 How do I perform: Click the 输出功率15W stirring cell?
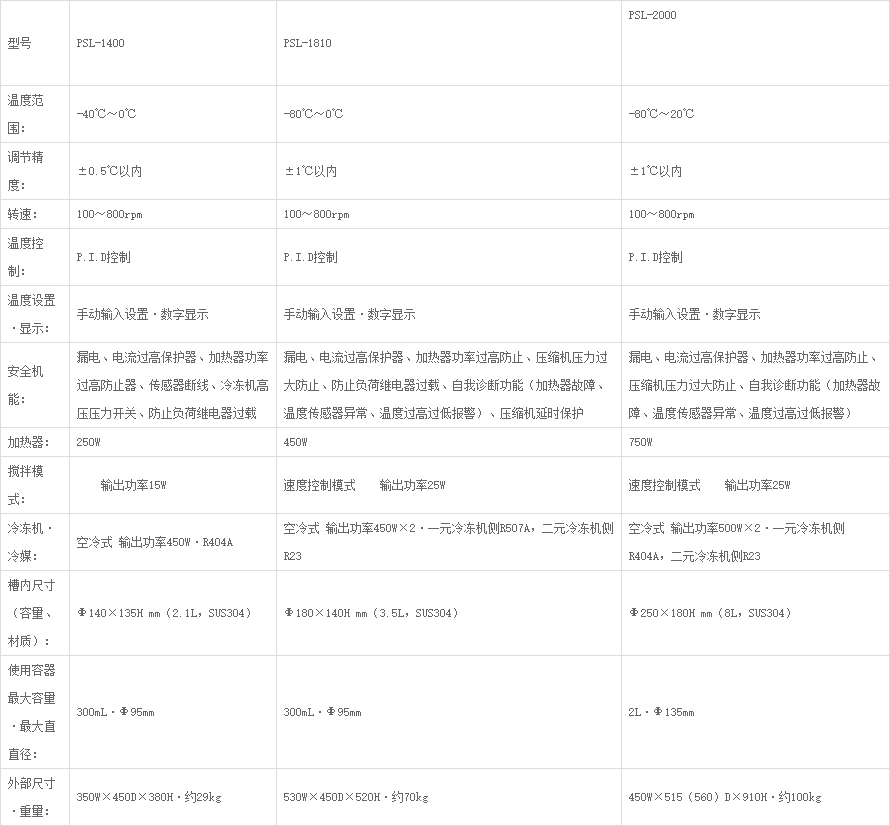[x=133, y=486]
